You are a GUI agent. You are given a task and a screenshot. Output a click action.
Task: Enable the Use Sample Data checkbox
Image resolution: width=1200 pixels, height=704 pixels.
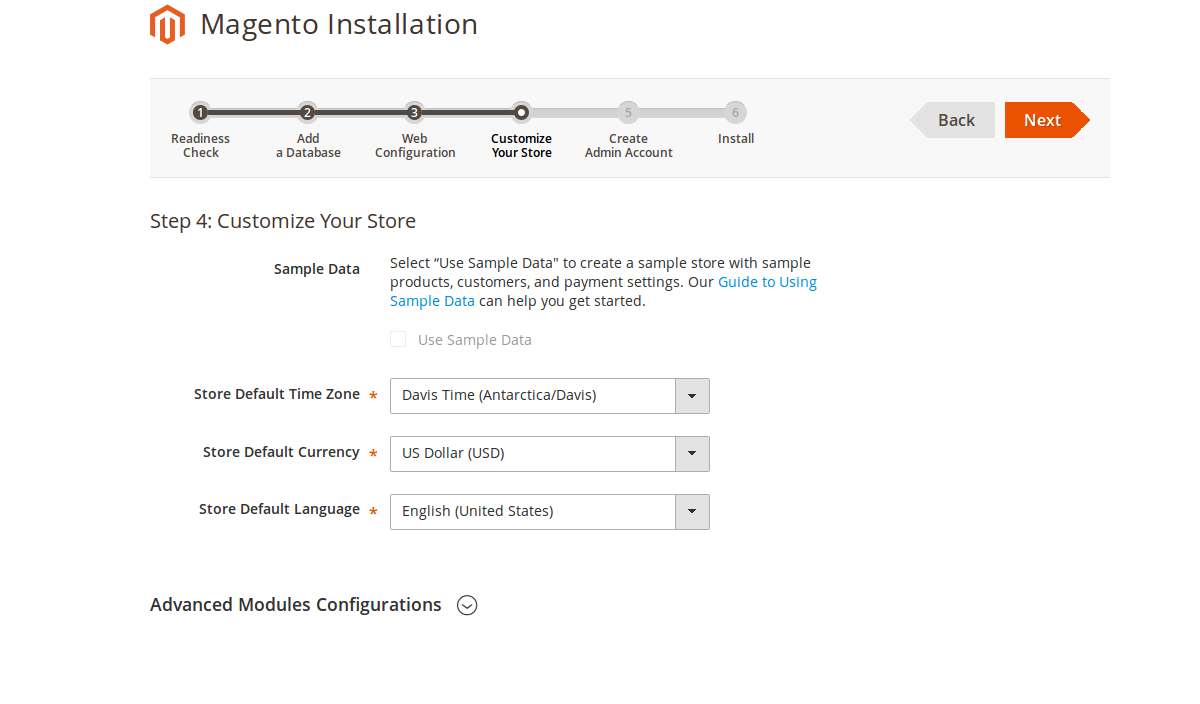(x=398, y=339)
